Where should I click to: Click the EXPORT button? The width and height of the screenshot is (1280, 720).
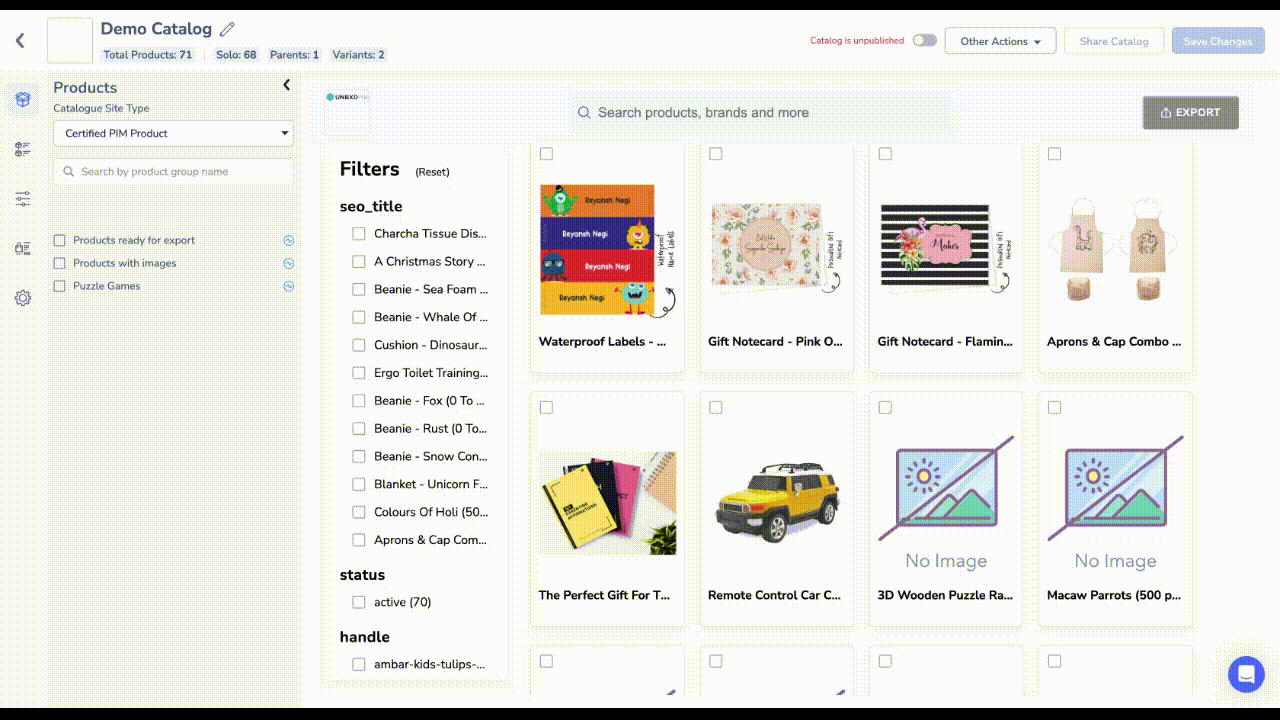[1190, 113]
